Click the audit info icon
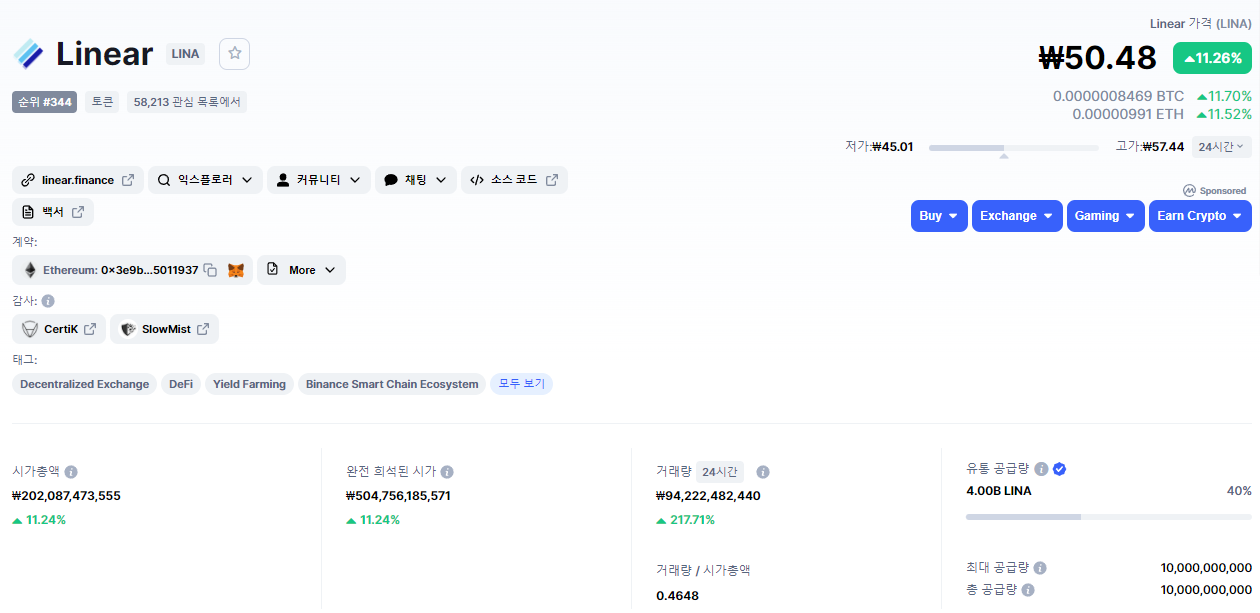The image size is (1260, 613). coord(48,301)
